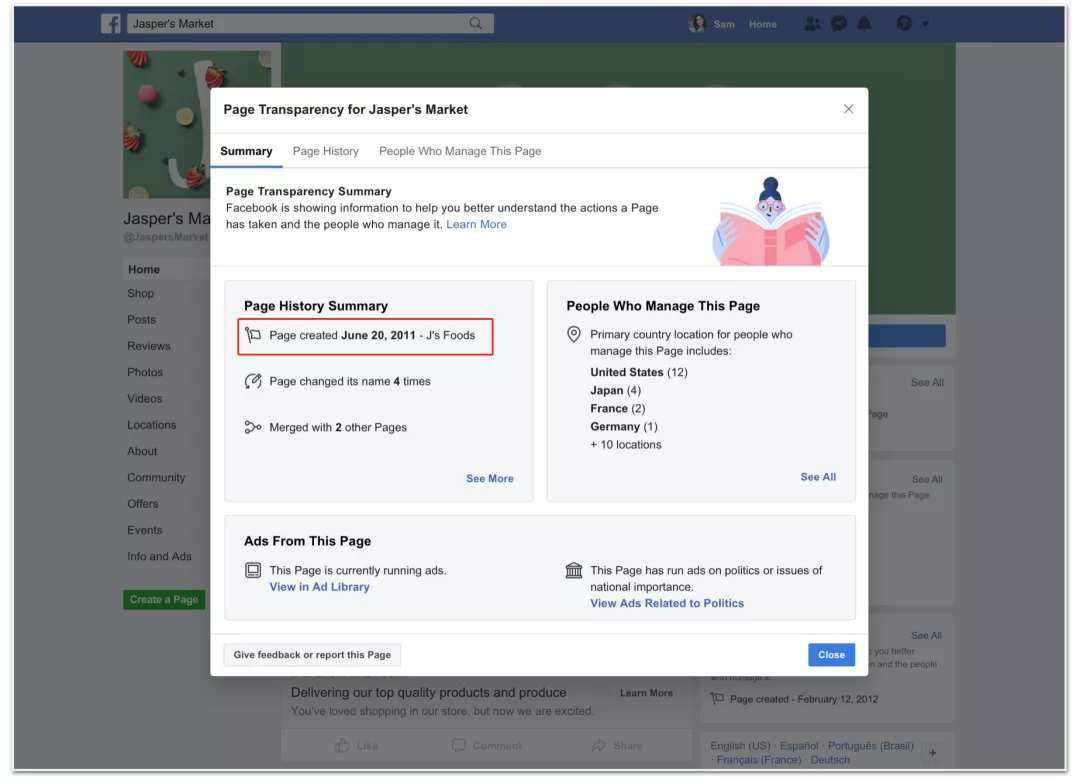Click the page created flag icon
The image size is (1080, 780).
253,336
